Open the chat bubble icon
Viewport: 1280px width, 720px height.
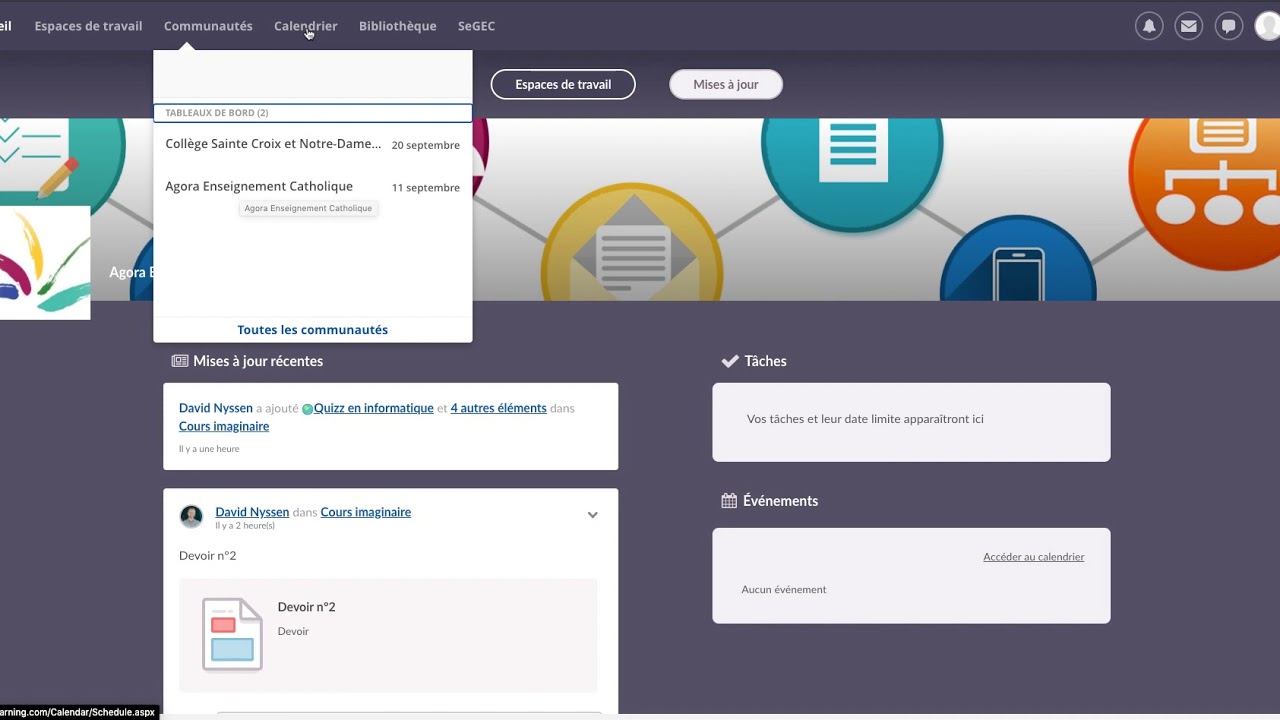[1228, 26]
